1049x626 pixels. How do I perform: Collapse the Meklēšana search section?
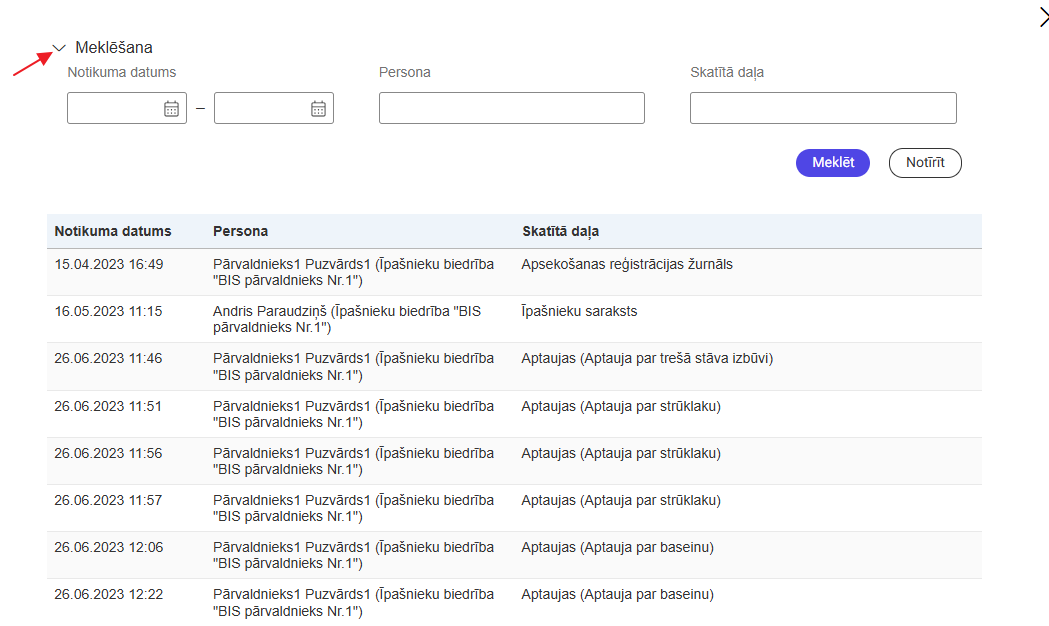[x=59, y=48]
